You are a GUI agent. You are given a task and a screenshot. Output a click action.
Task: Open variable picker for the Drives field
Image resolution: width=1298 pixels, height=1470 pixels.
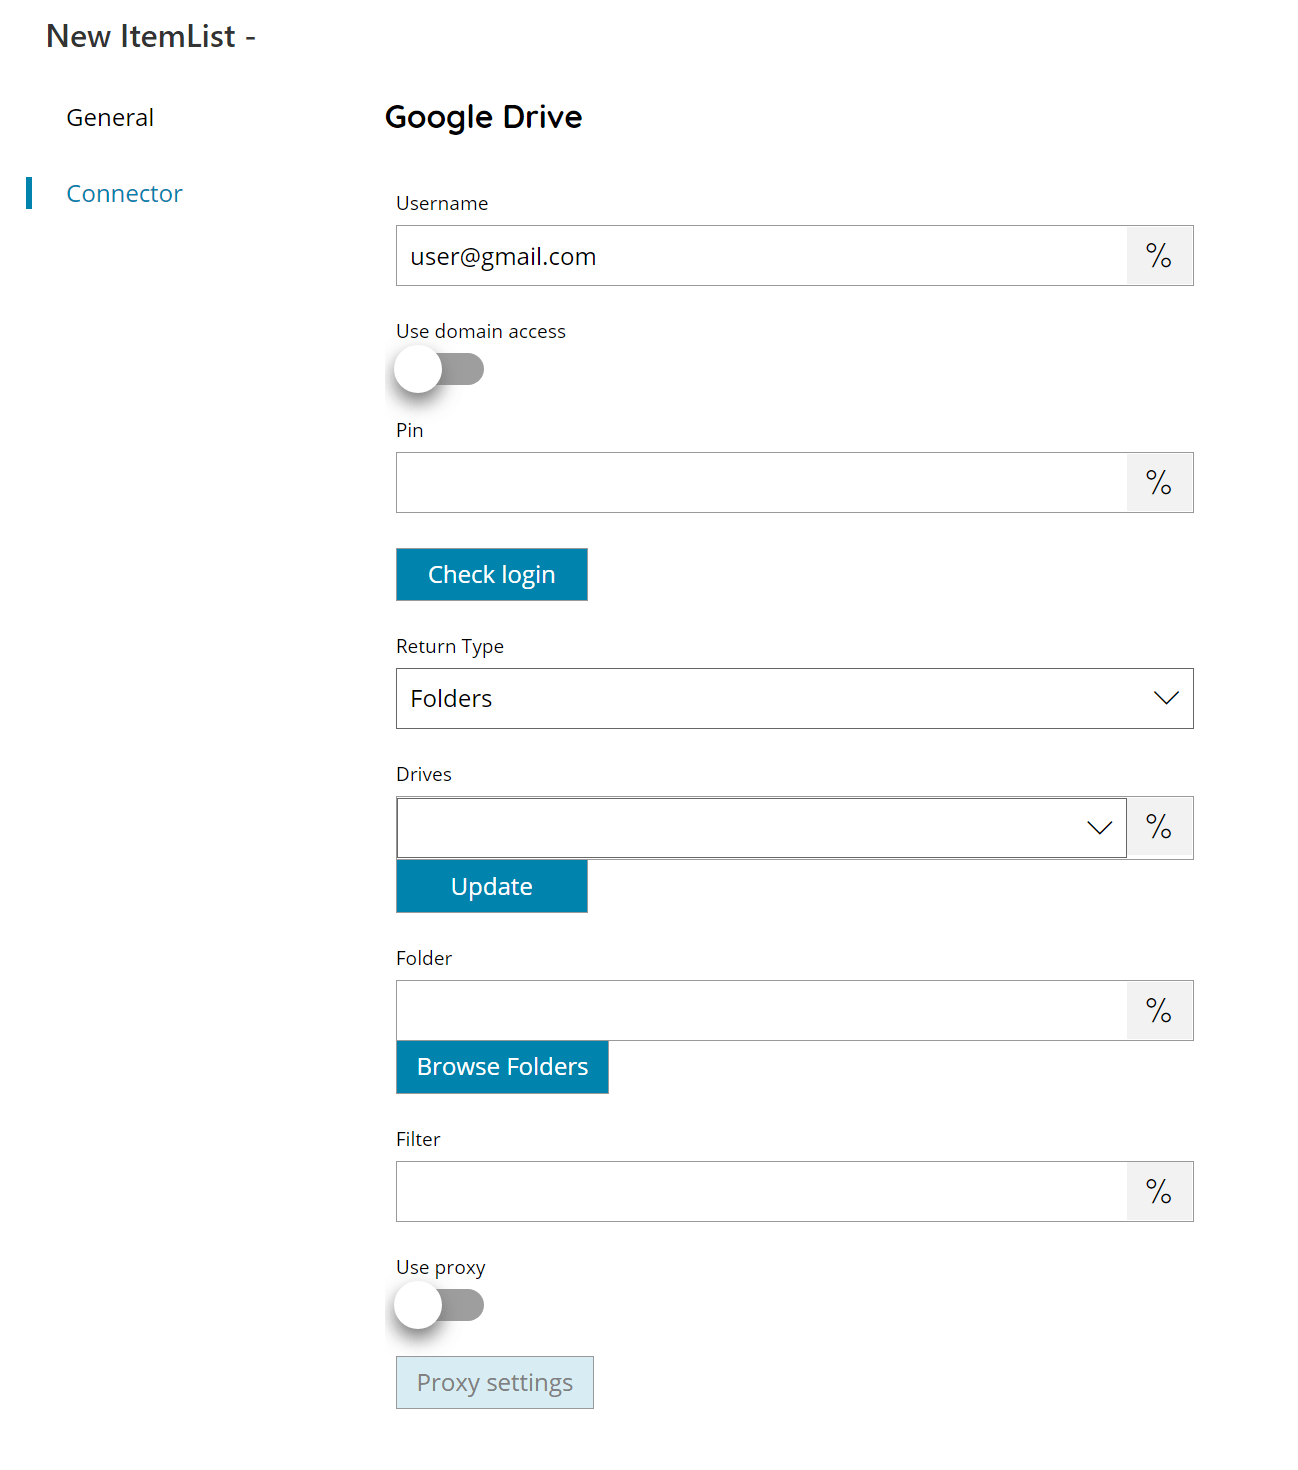[1160, 827]
